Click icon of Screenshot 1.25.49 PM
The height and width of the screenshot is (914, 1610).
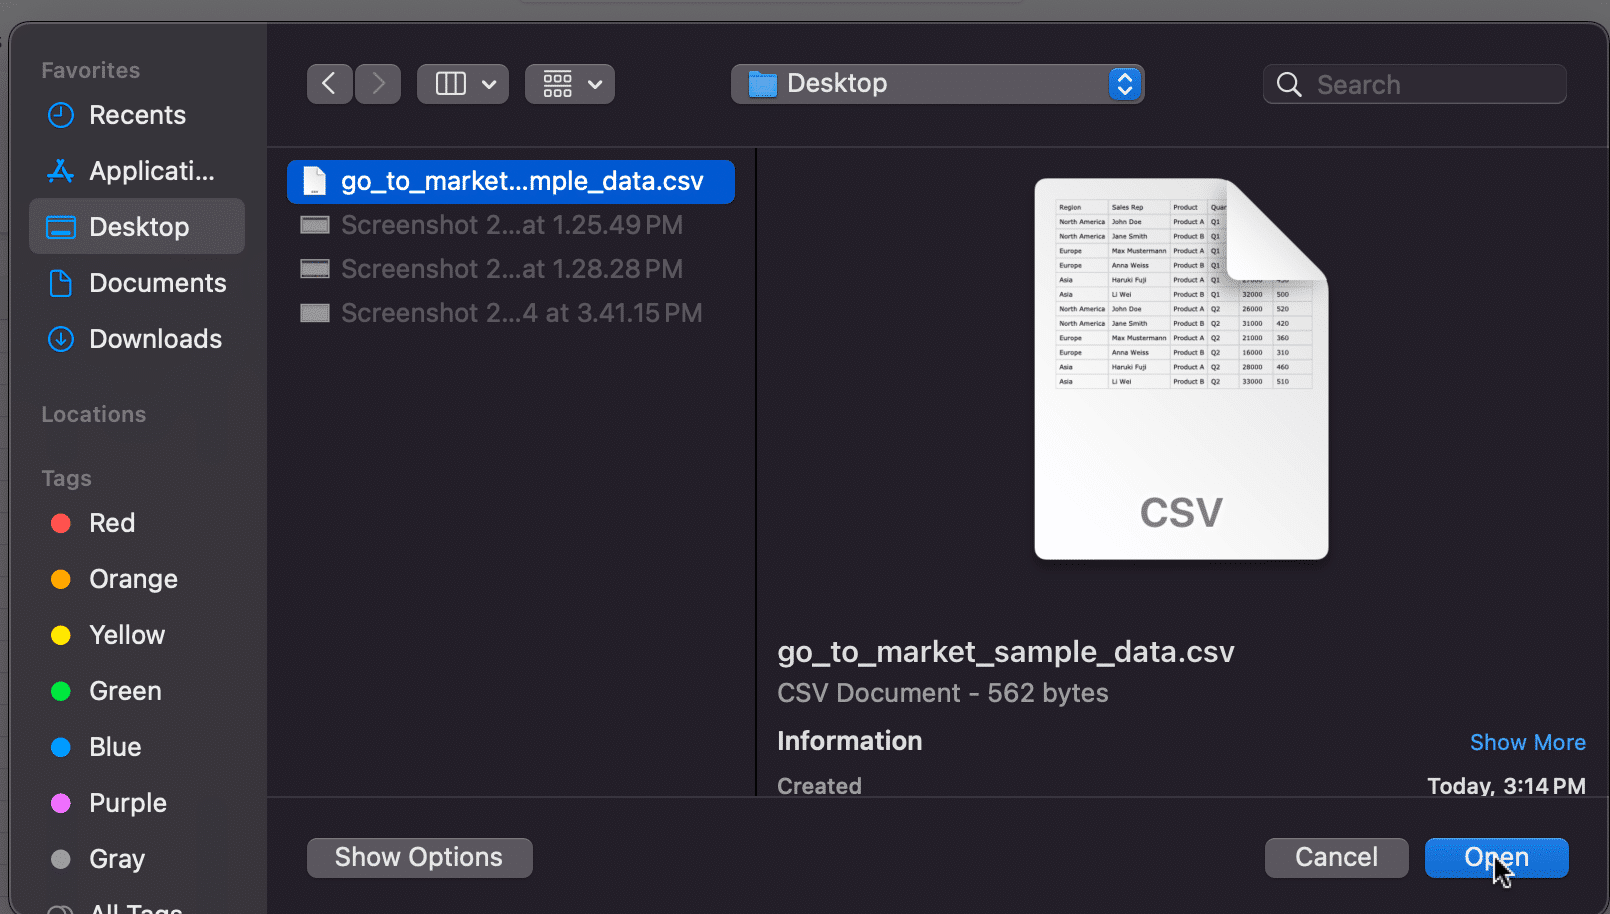click(315, 225)
